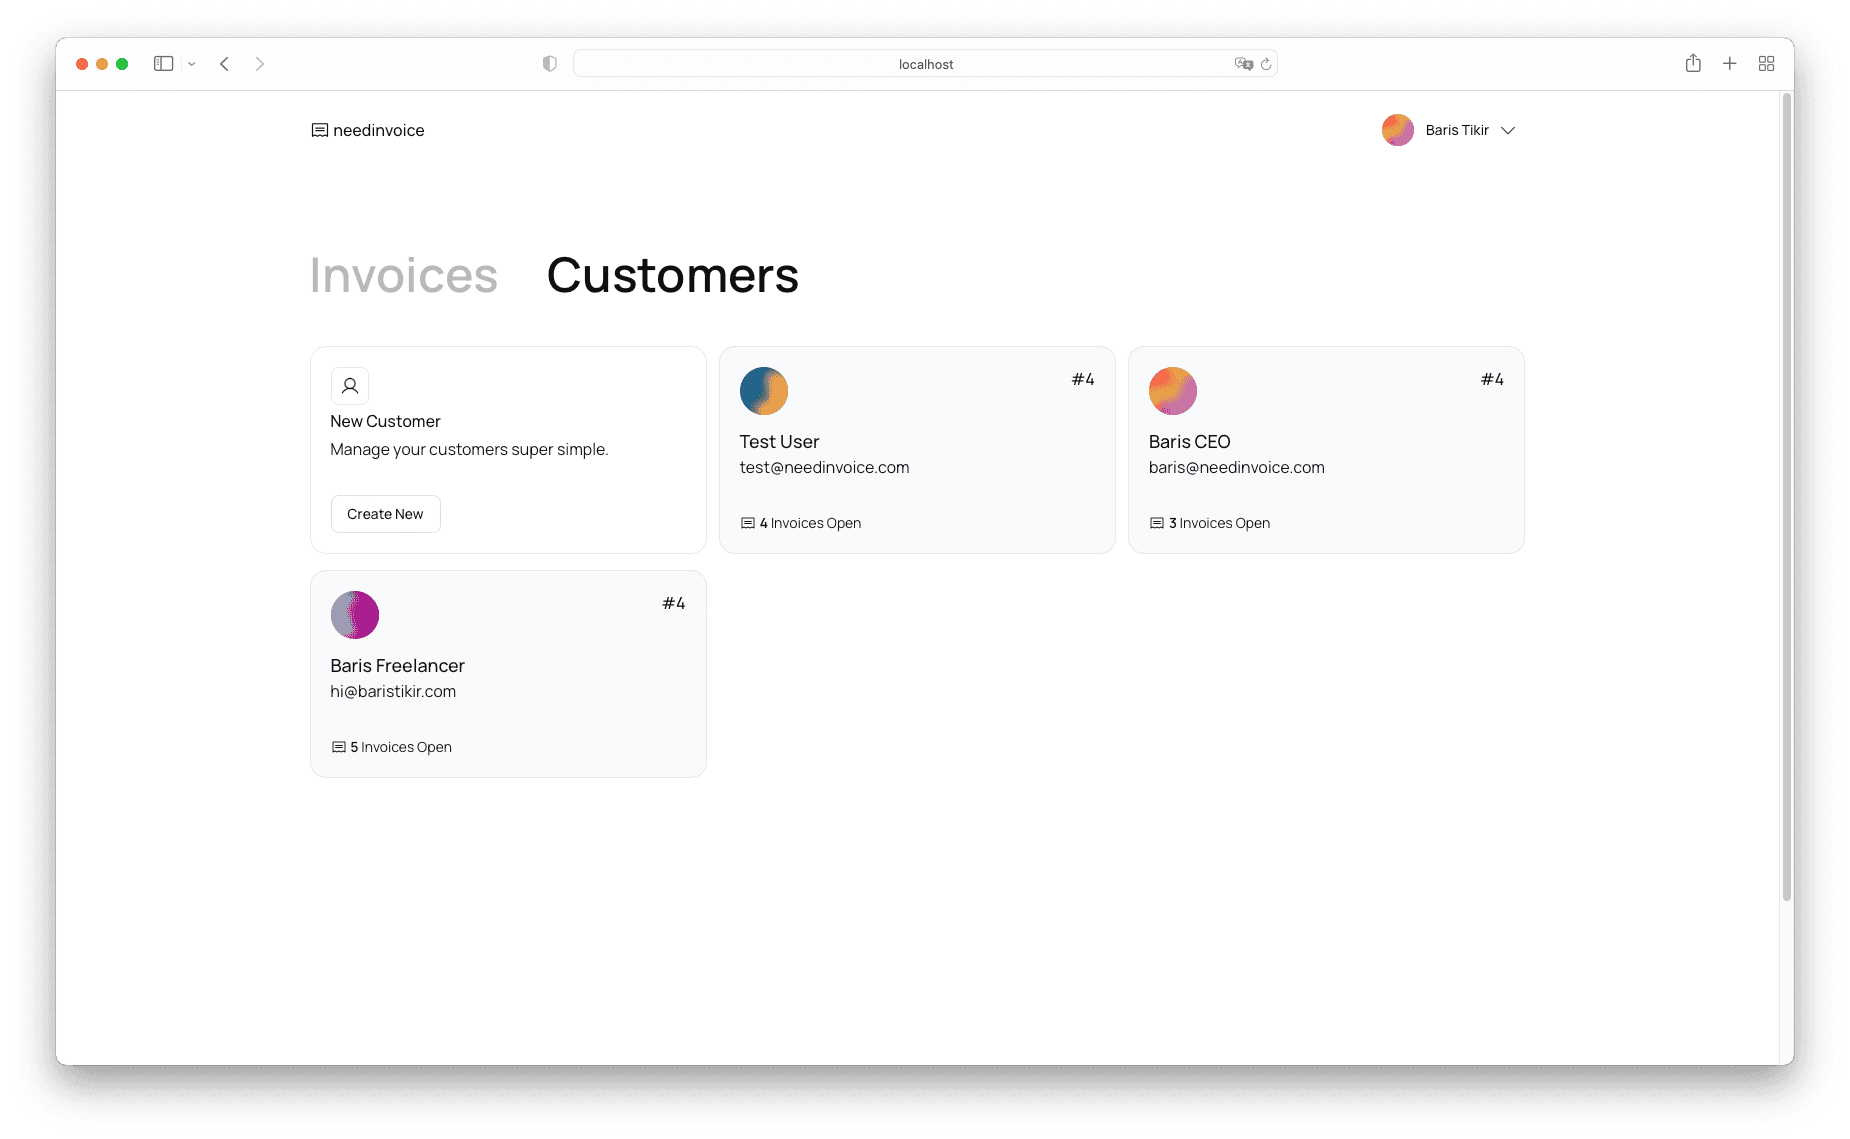Click the translate icon in address bar
1850x1139 pixels.
click(x=1243, y=63)
